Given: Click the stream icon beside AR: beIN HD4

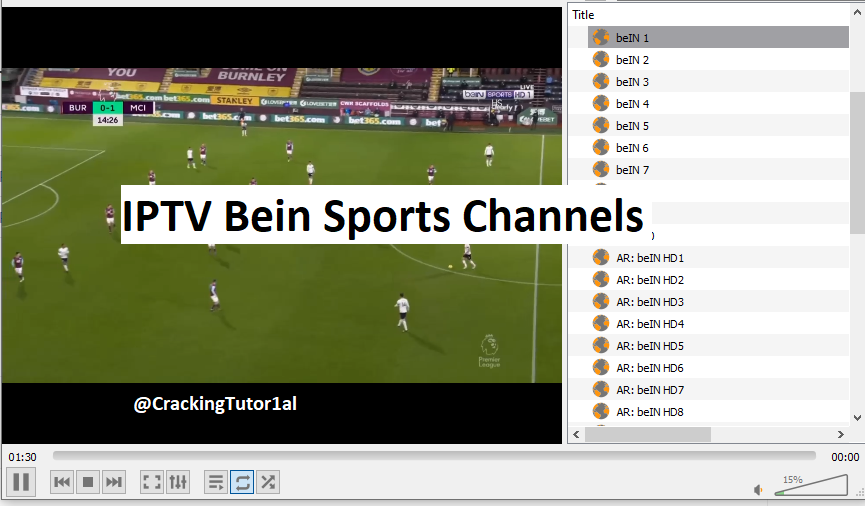Looking at the screenshot, I should (601, 324).
